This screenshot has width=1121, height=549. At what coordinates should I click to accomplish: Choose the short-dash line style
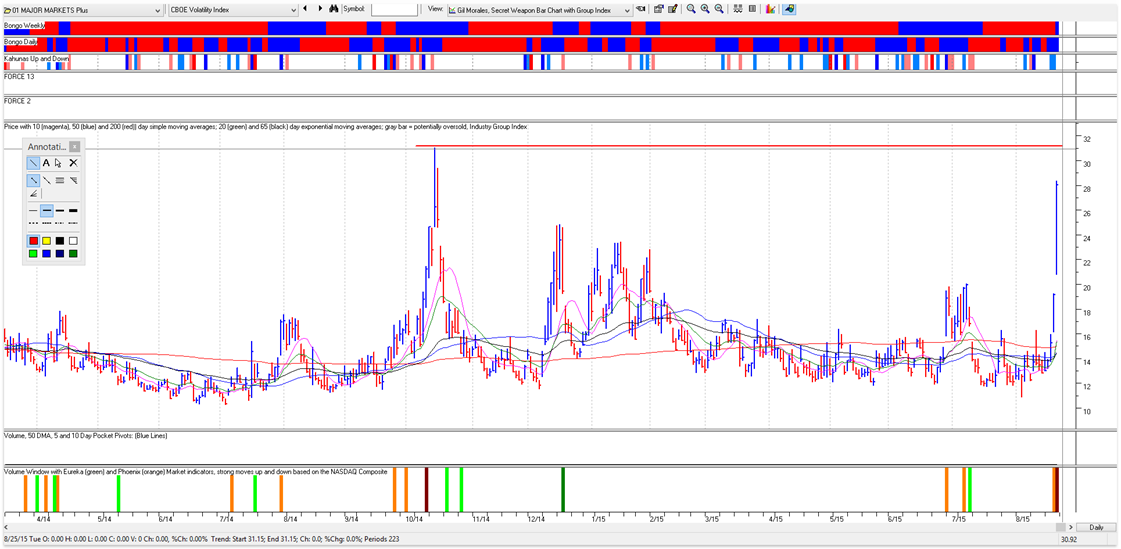pyautogui.click(x=46, y=223)
